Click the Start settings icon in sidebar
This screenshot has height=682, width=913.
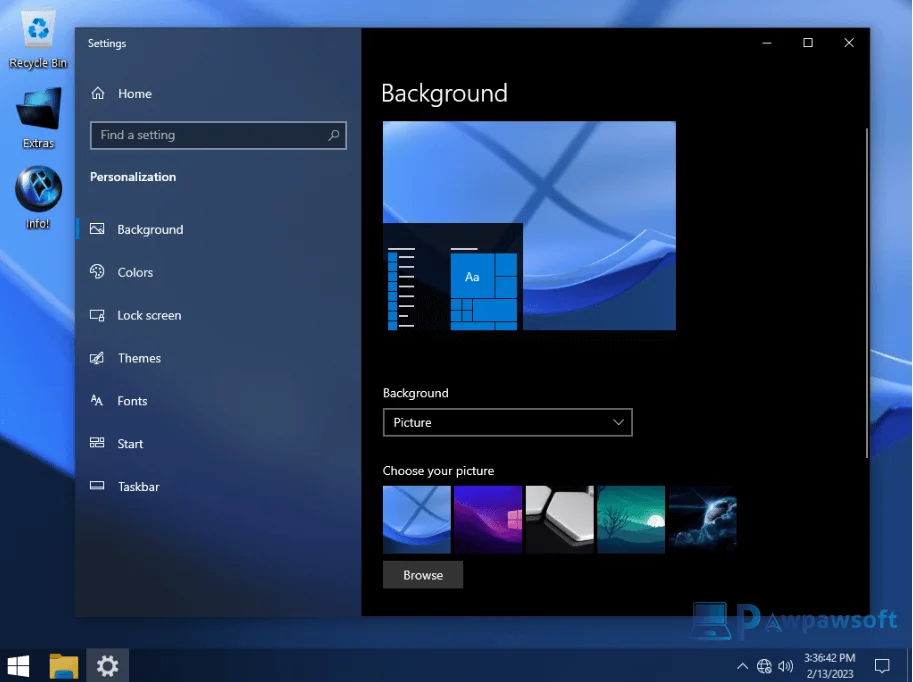coord(96,443)
